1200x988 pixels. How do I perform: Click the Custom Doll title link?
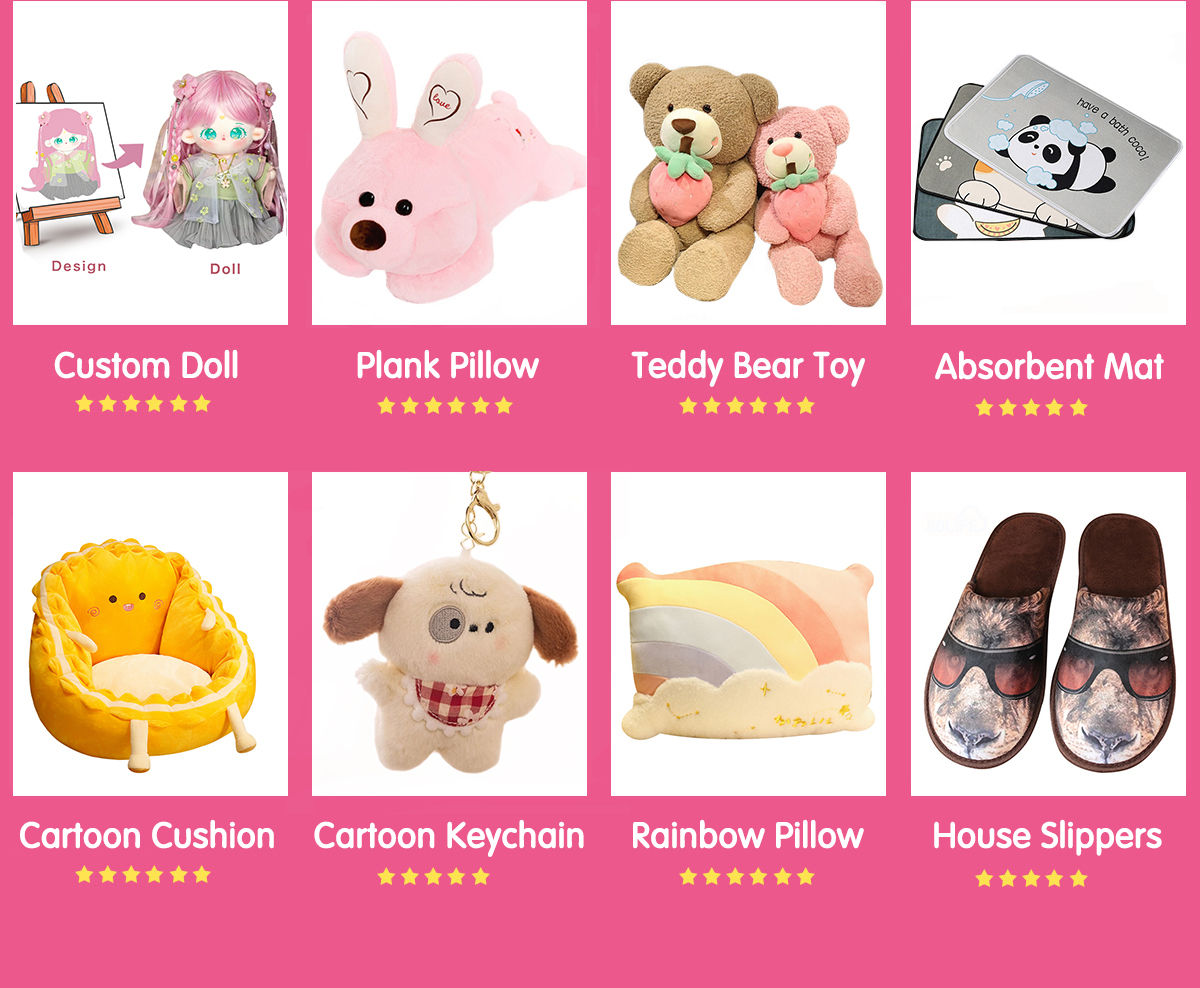pyautogui.click(x=146, y=365)
